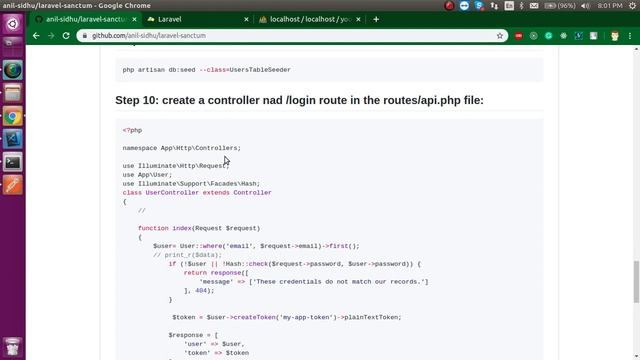Click 'function index(Request $request)' line
Viewport: 640px width, 360px height.
point(199,228)
